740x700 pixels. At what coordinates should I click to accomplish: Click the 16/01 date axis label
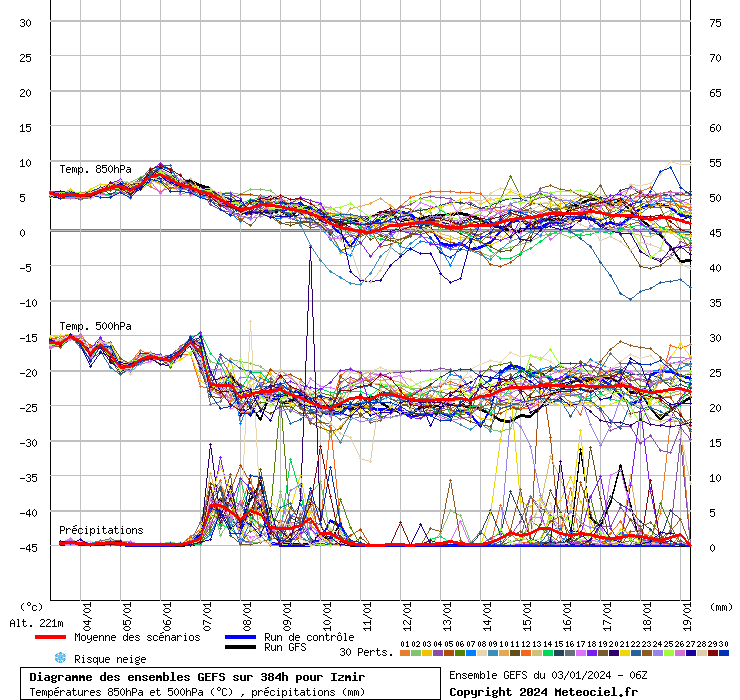567,616
